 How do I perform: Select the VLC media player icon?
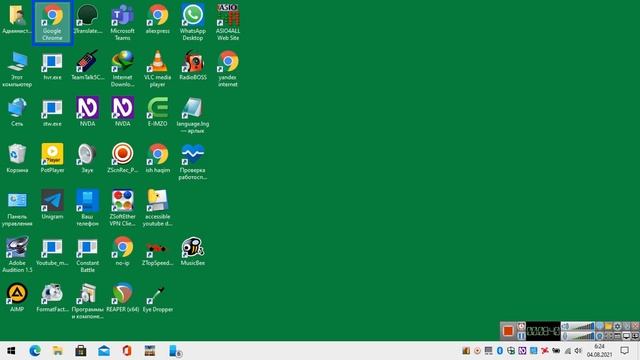pyautogui.click(x=158, y=69)
